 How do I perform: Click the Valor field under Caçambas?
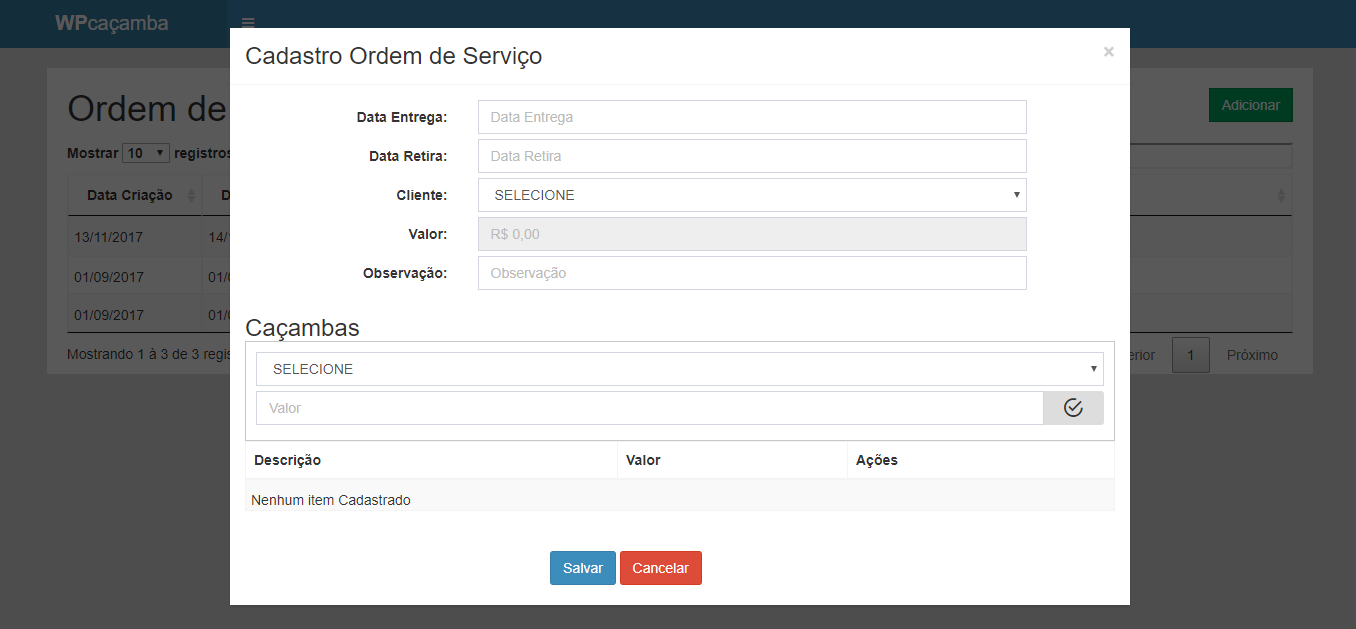tap(649, 408)
